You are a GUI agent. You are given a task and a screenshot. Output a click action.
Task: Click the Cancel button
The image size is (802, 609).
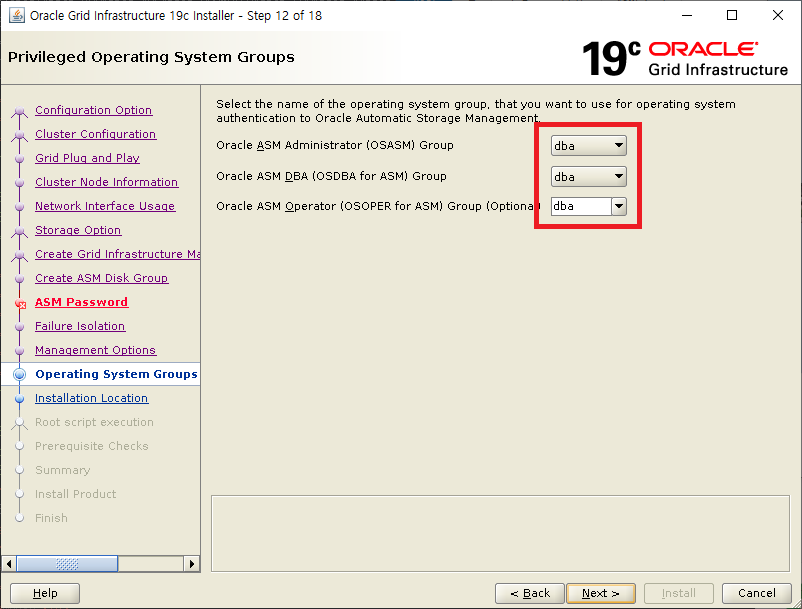pyautogui.click(x=756, y=593)
